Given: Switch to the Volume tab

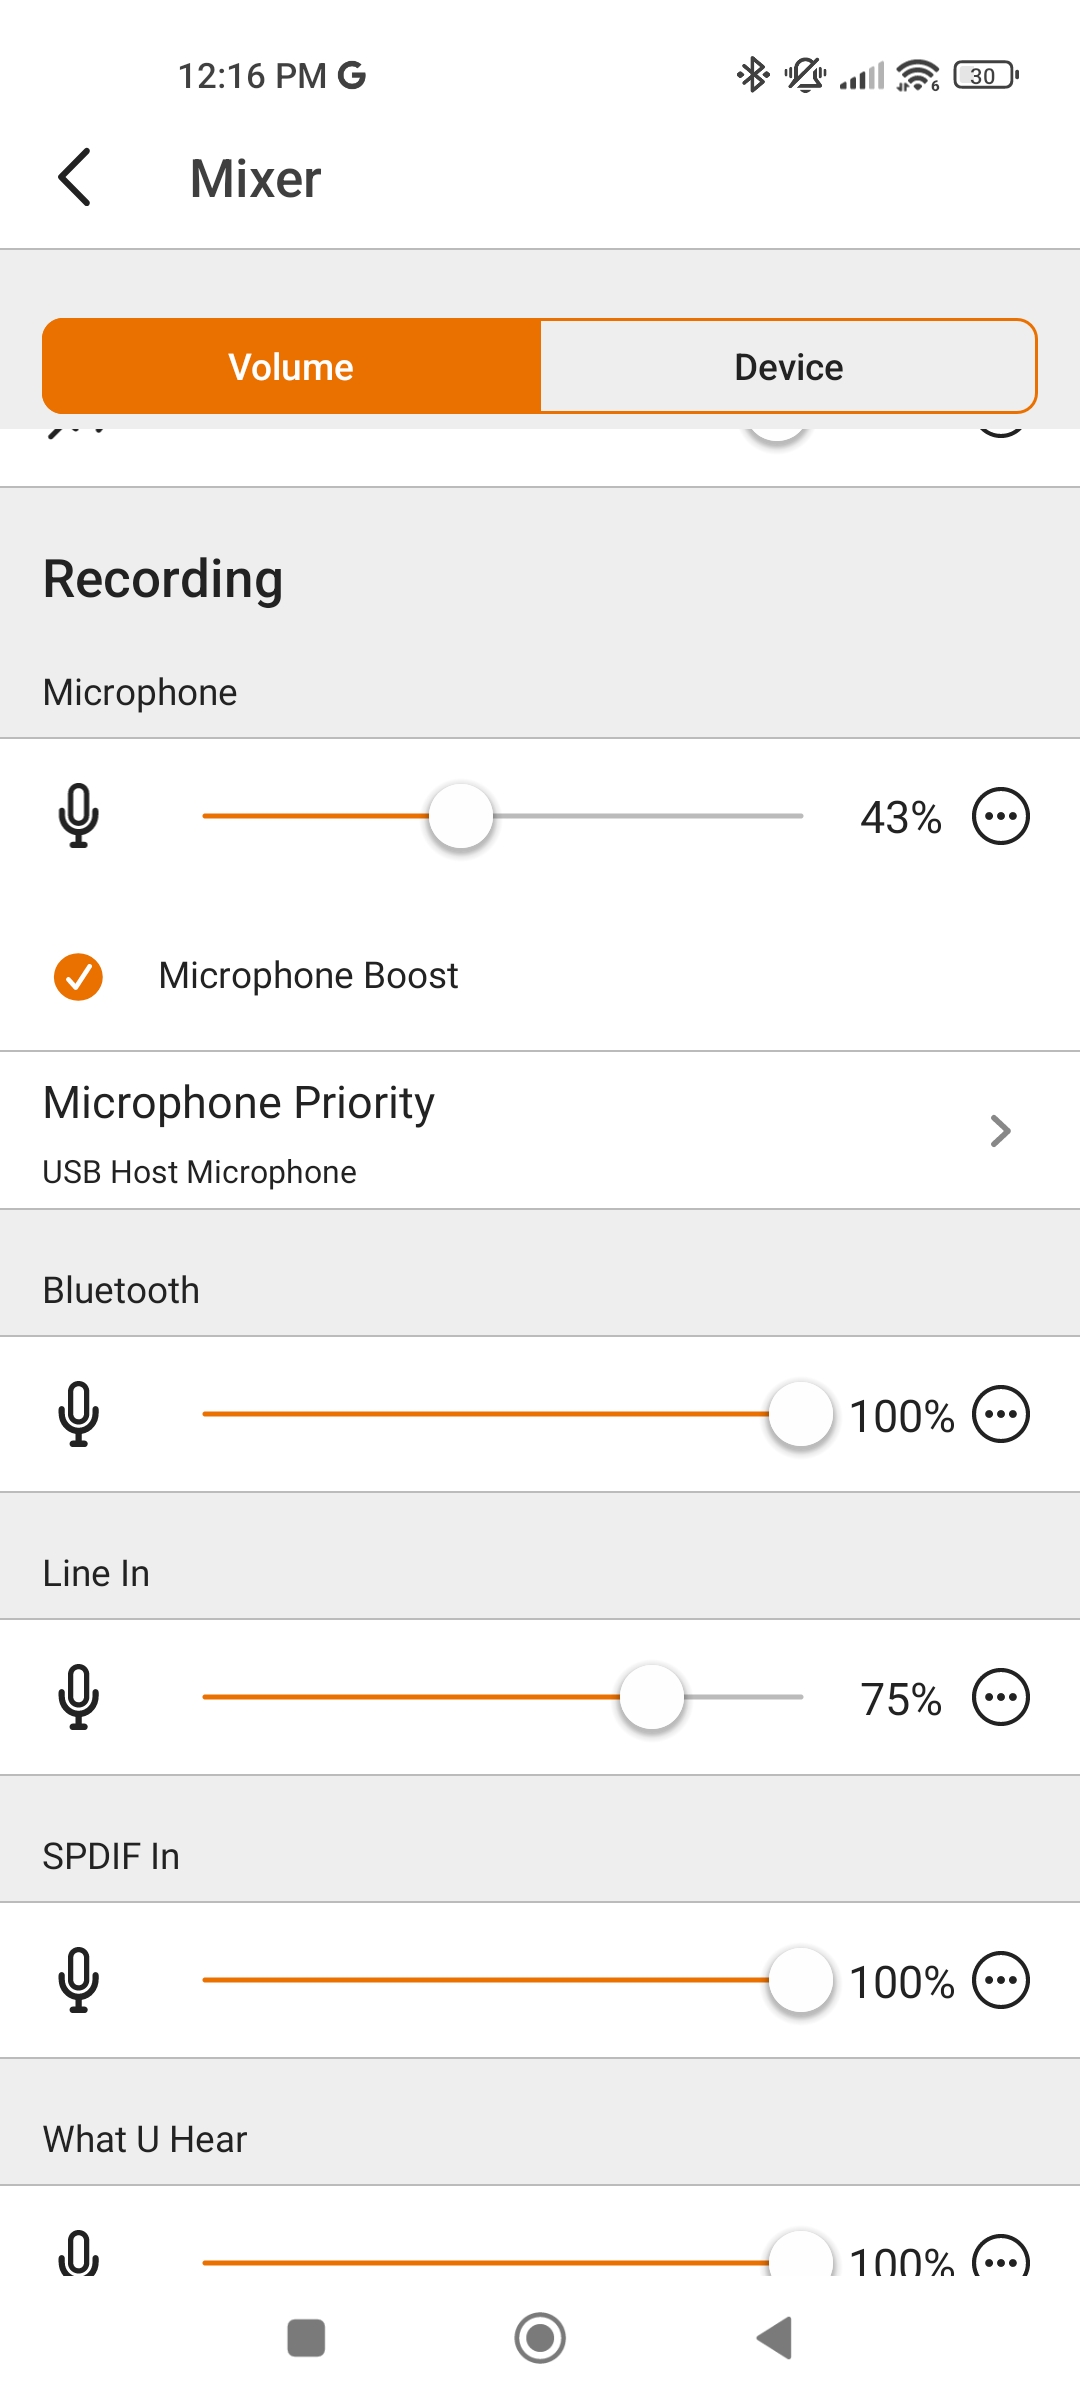Looking at the screenshot, I should point(291,367).
